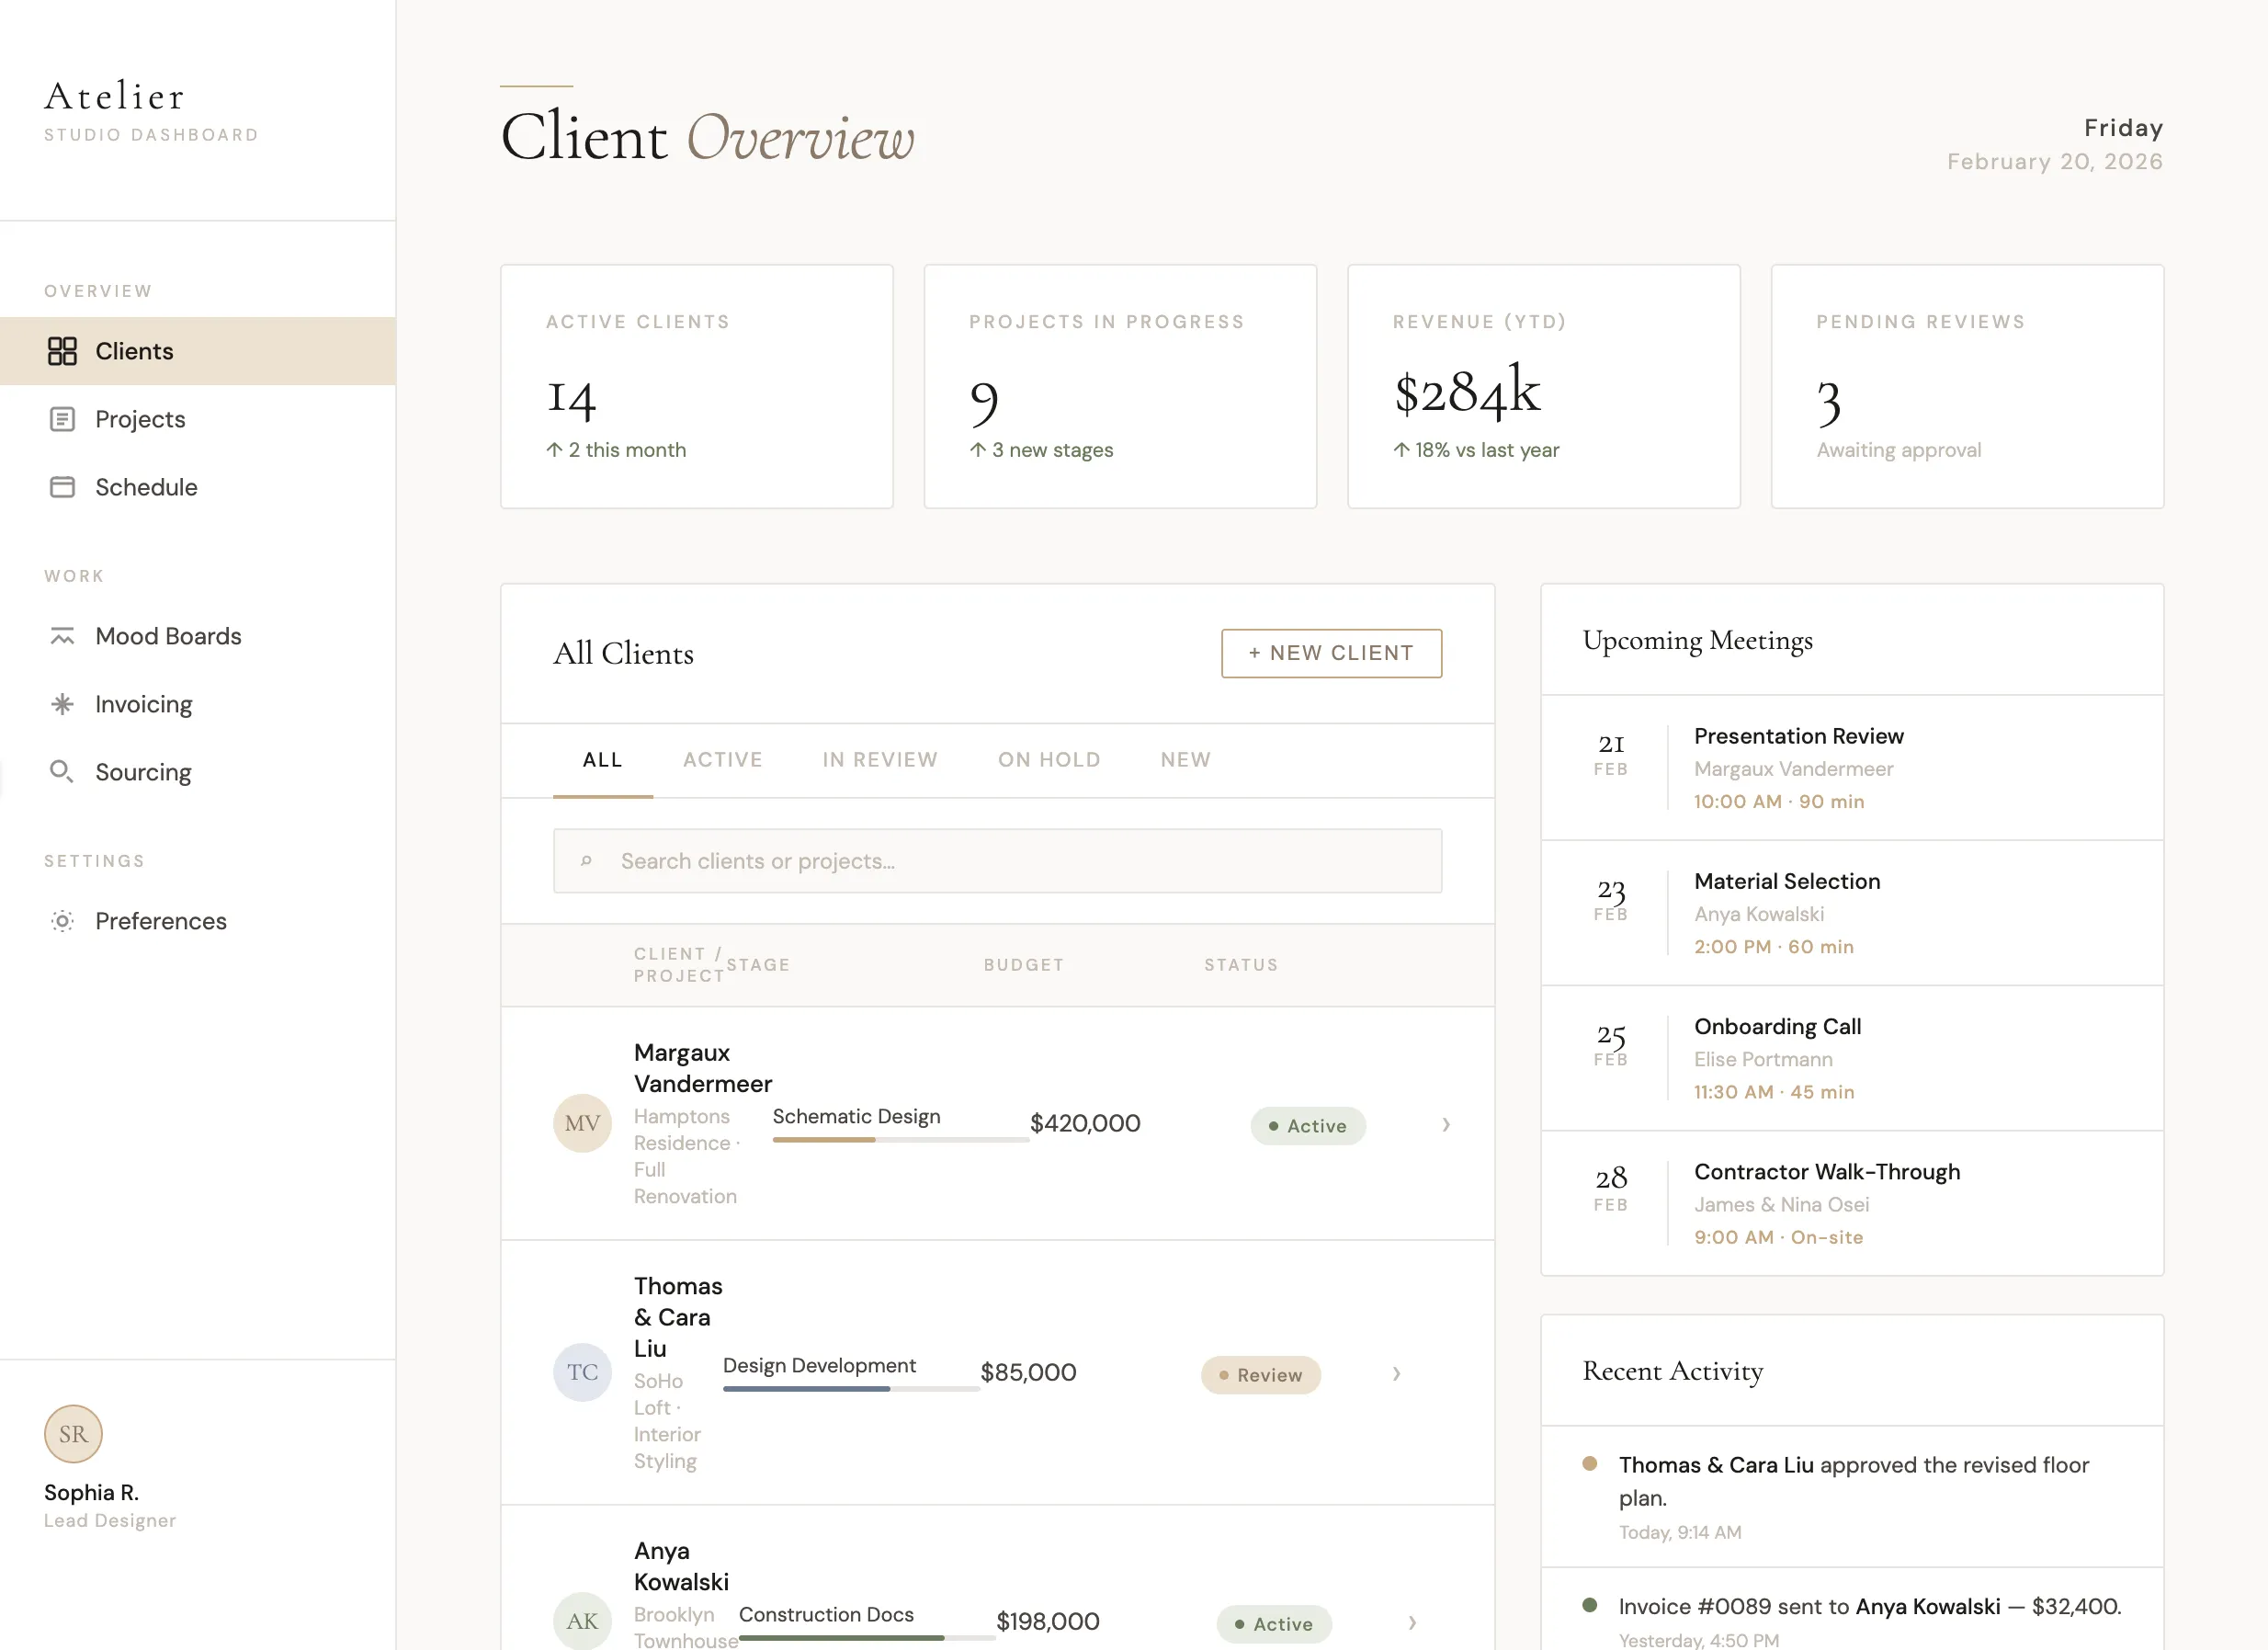
Task: Click the Sourcing magnifier icon
Action: [x=62, y=772]
